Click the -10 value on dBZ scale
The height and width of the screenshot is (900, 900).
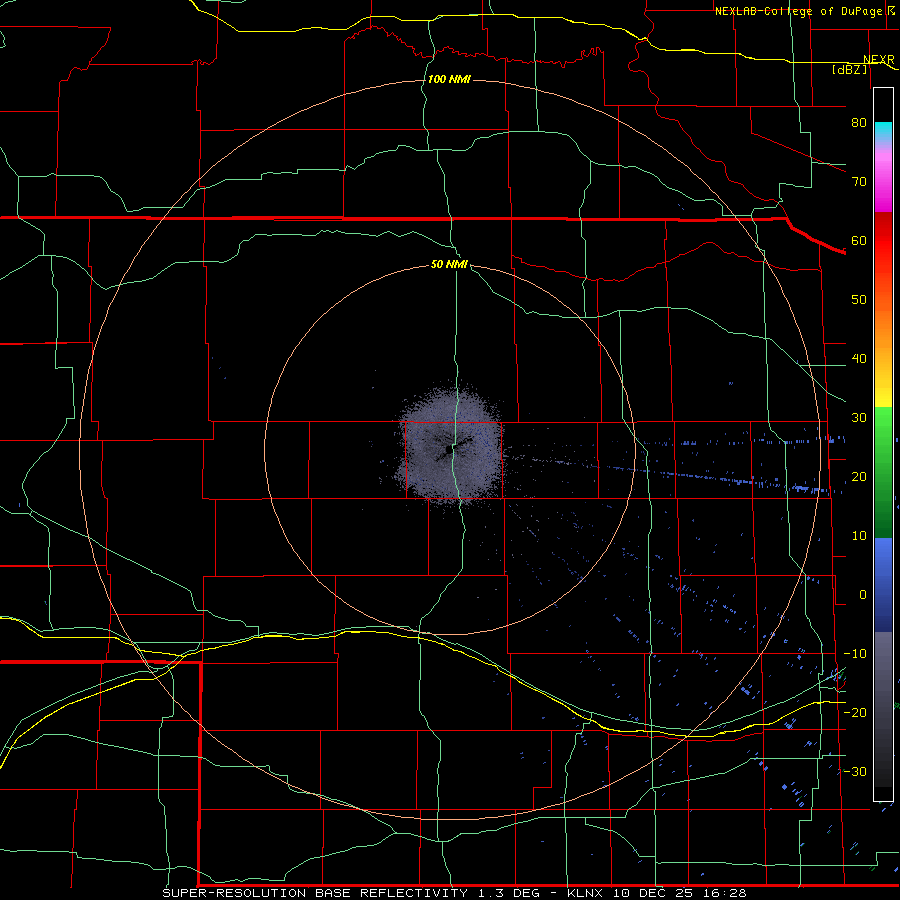[x=855, y=654]
